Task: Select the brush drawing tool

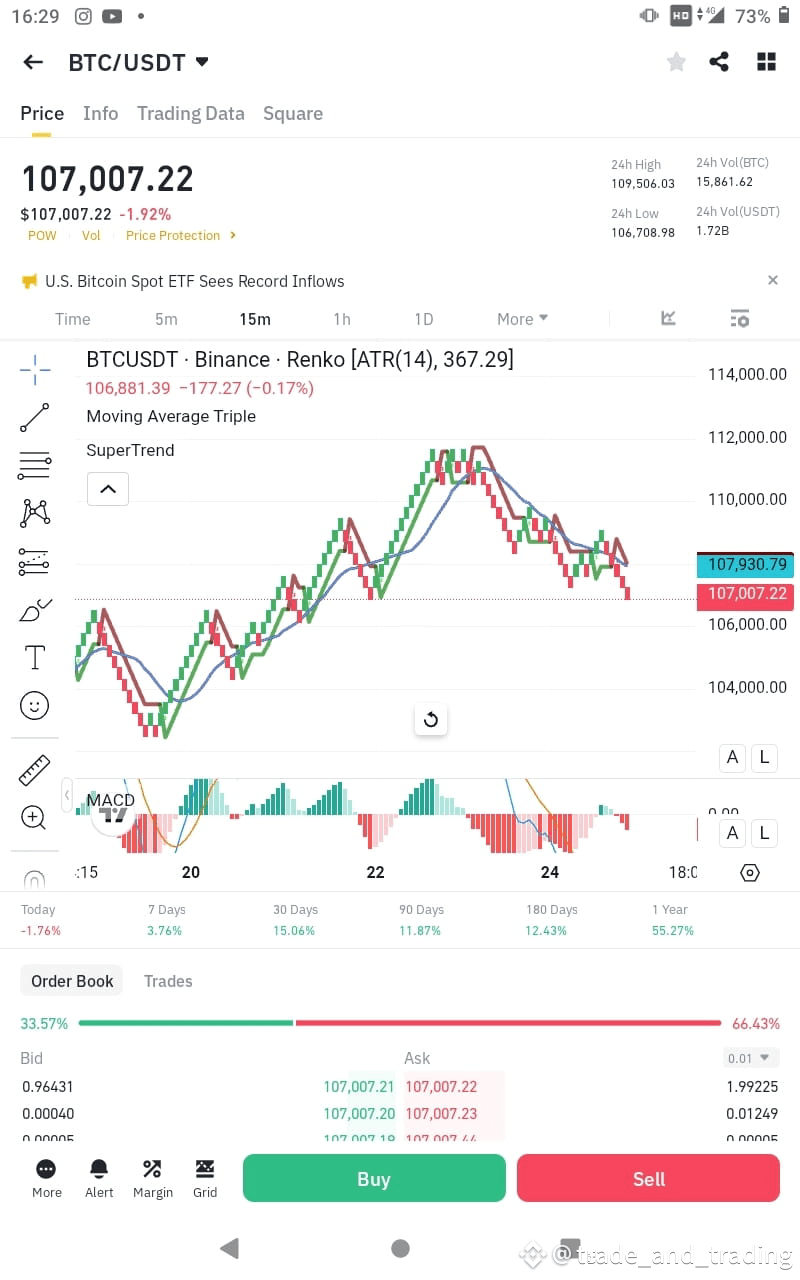Action: pos(35,609)
